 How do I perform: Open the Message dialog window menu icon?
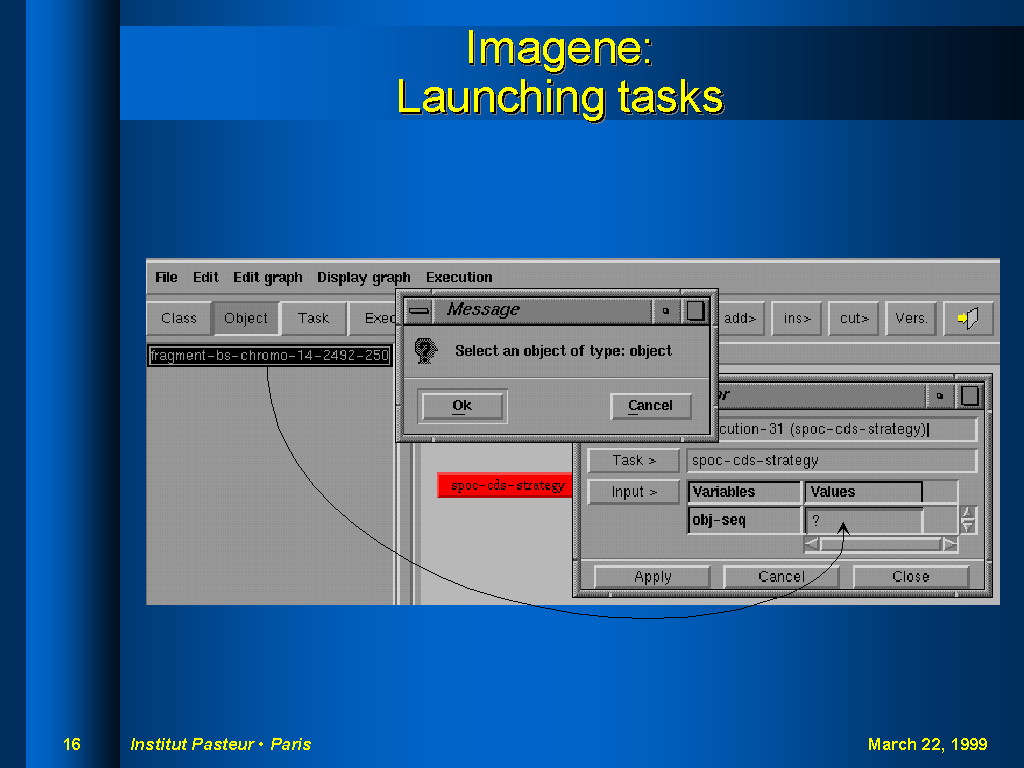click(419, 311)
